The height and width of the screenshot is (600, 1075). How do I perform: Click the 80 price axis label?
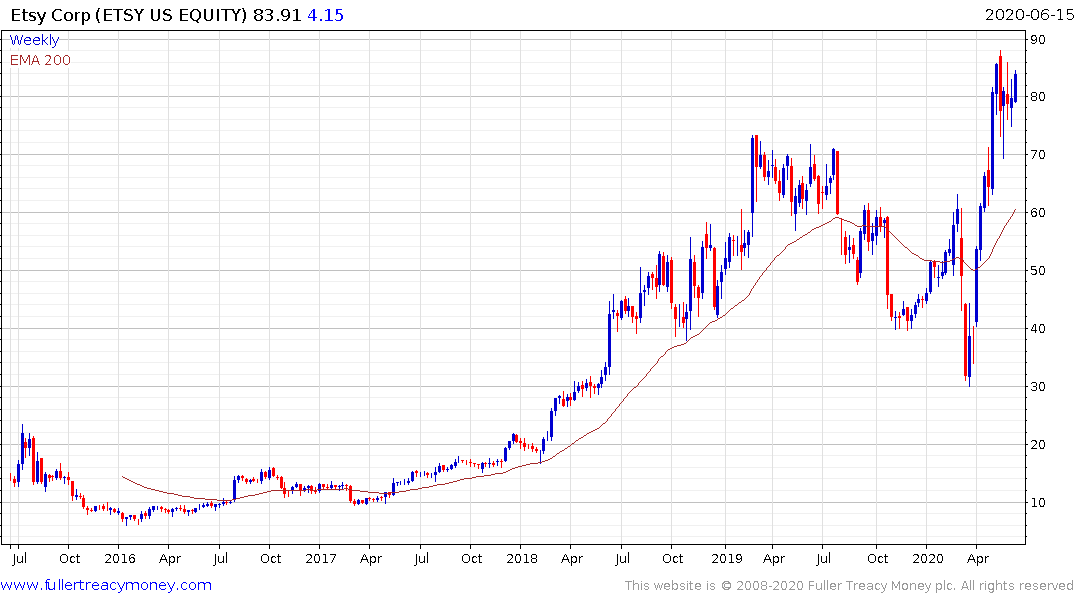(1038, 97)
